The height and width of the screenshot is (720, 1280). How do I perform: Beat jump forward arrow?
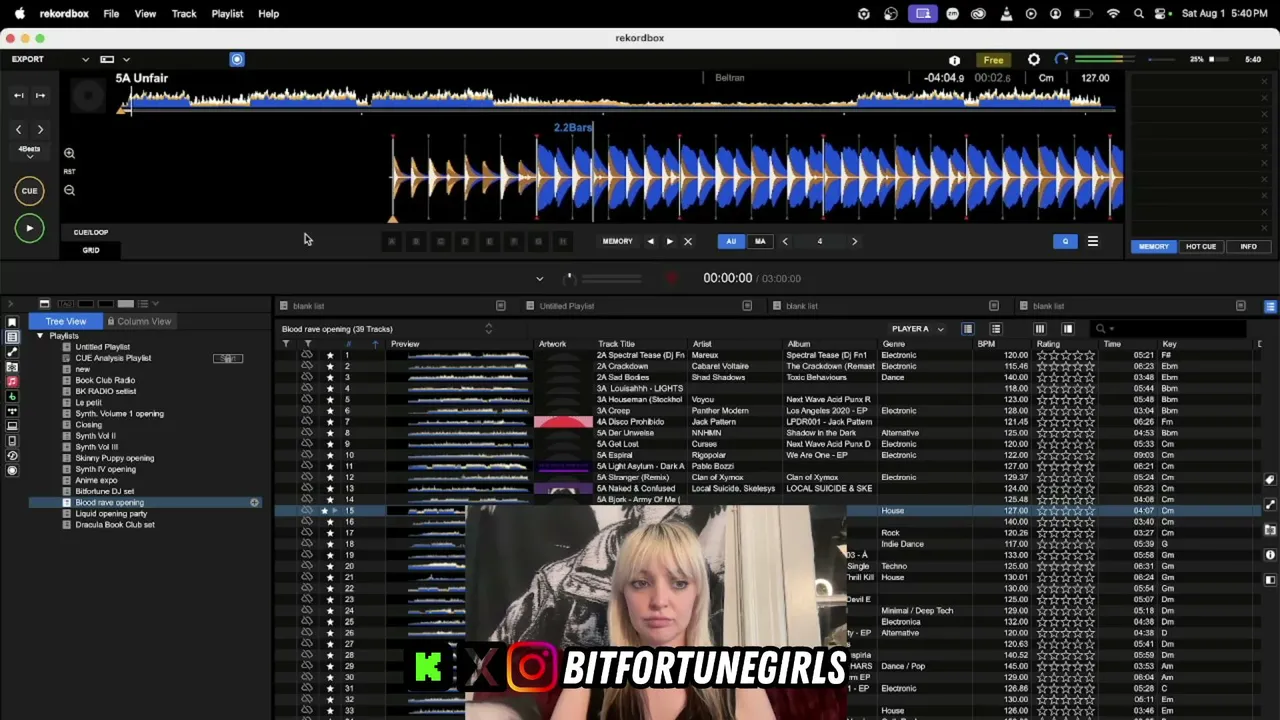40,129
